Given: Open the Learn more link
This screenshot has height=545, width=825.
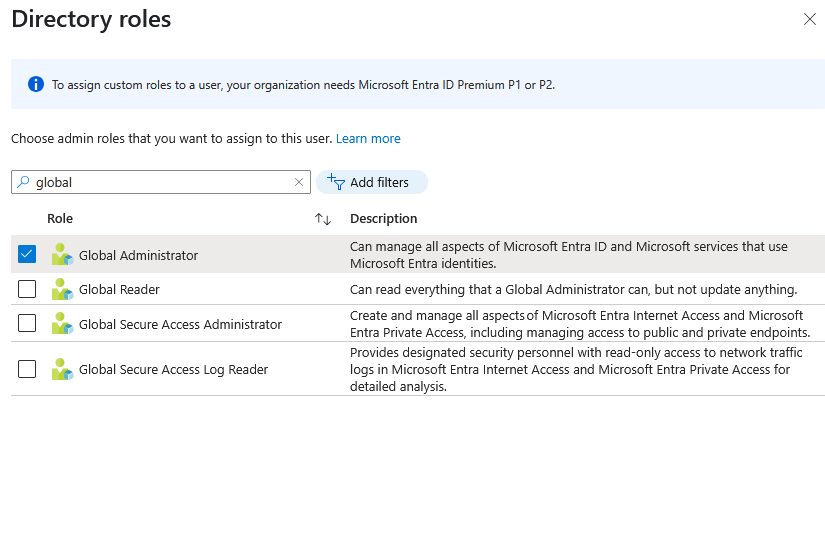Looking at the screenshot, I should point(368,139).
